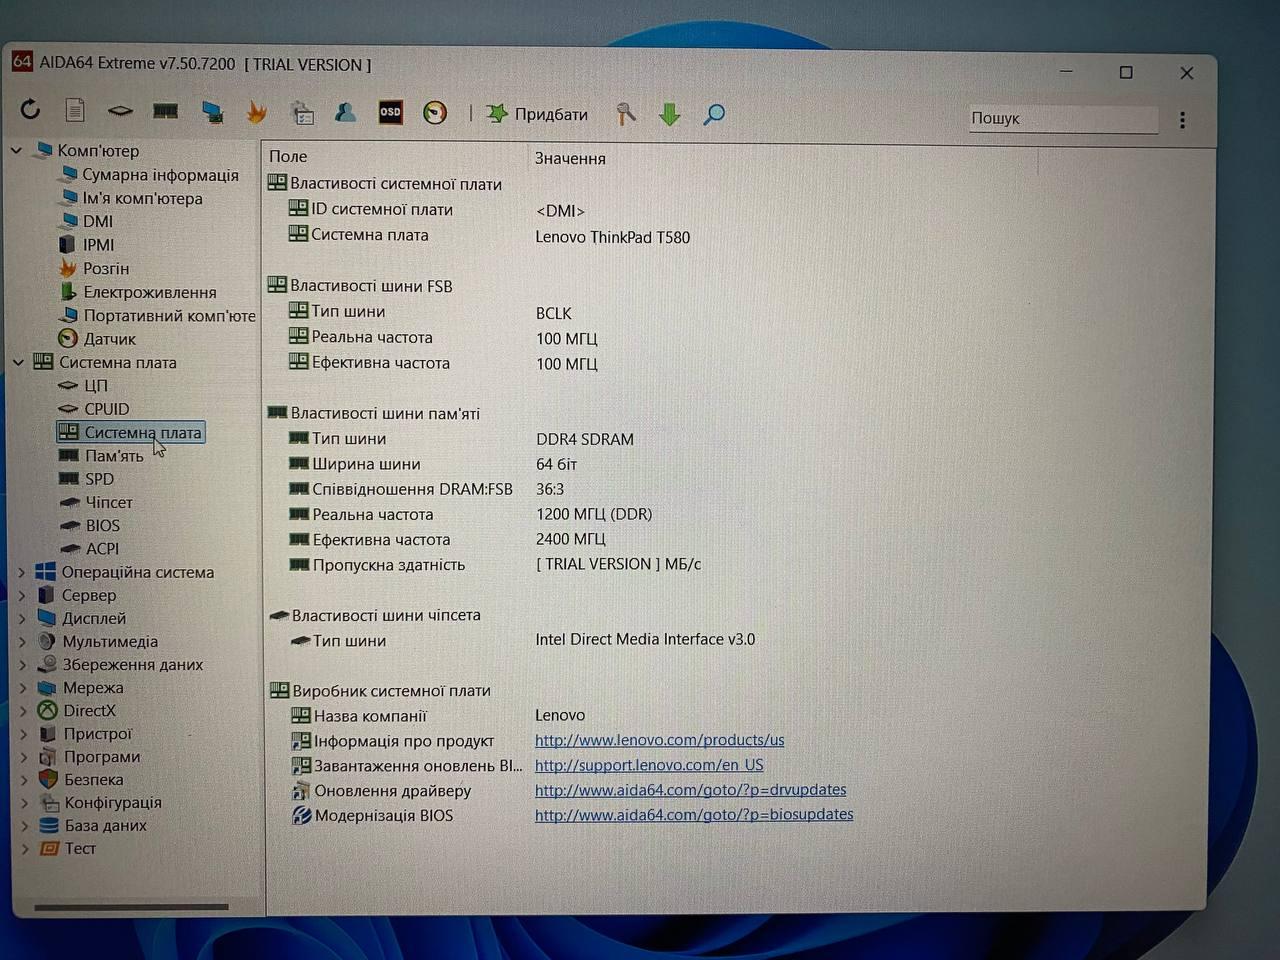Image resolution: width=1280 pixels, height=960 pixels.
Task: Open the lenovo.com/products/us link
Action: coord(659,740)
